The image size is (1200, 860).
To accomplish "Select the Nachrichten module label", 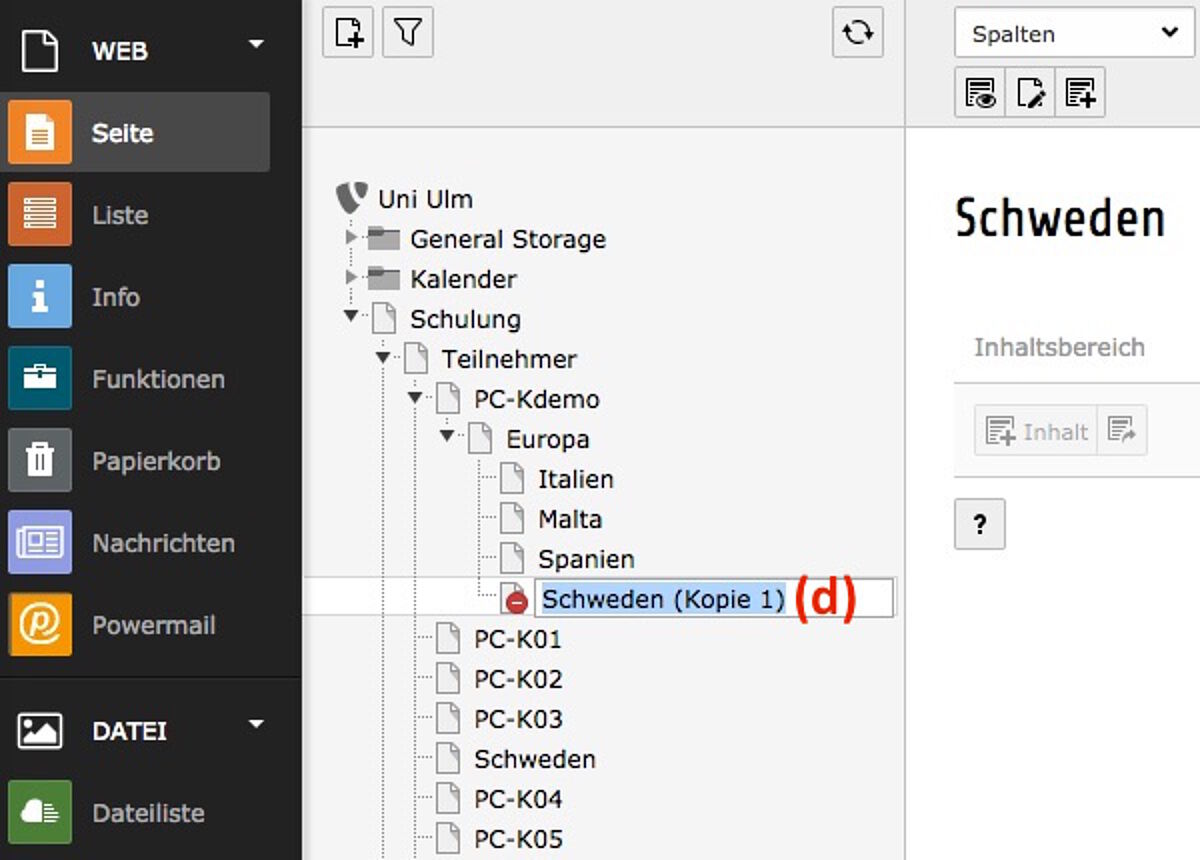I will pyautogui.click(x=163, y=543).
